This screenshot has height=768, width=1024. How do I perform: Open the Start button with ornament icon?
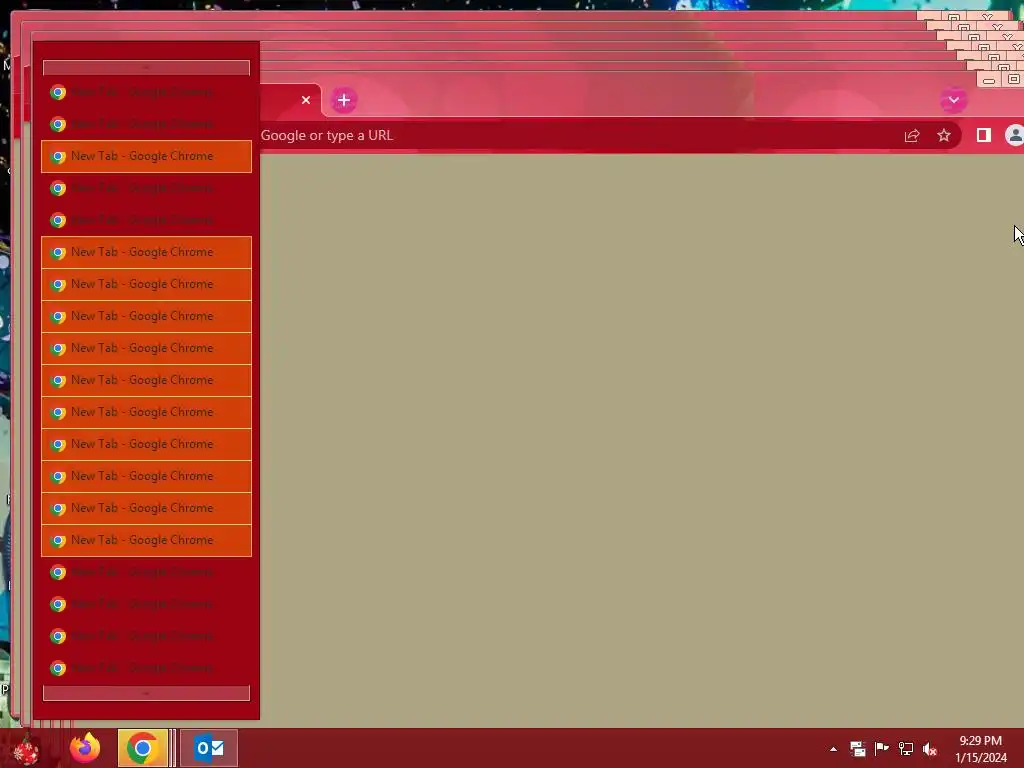pyautogui.click(x=25, y=748)
